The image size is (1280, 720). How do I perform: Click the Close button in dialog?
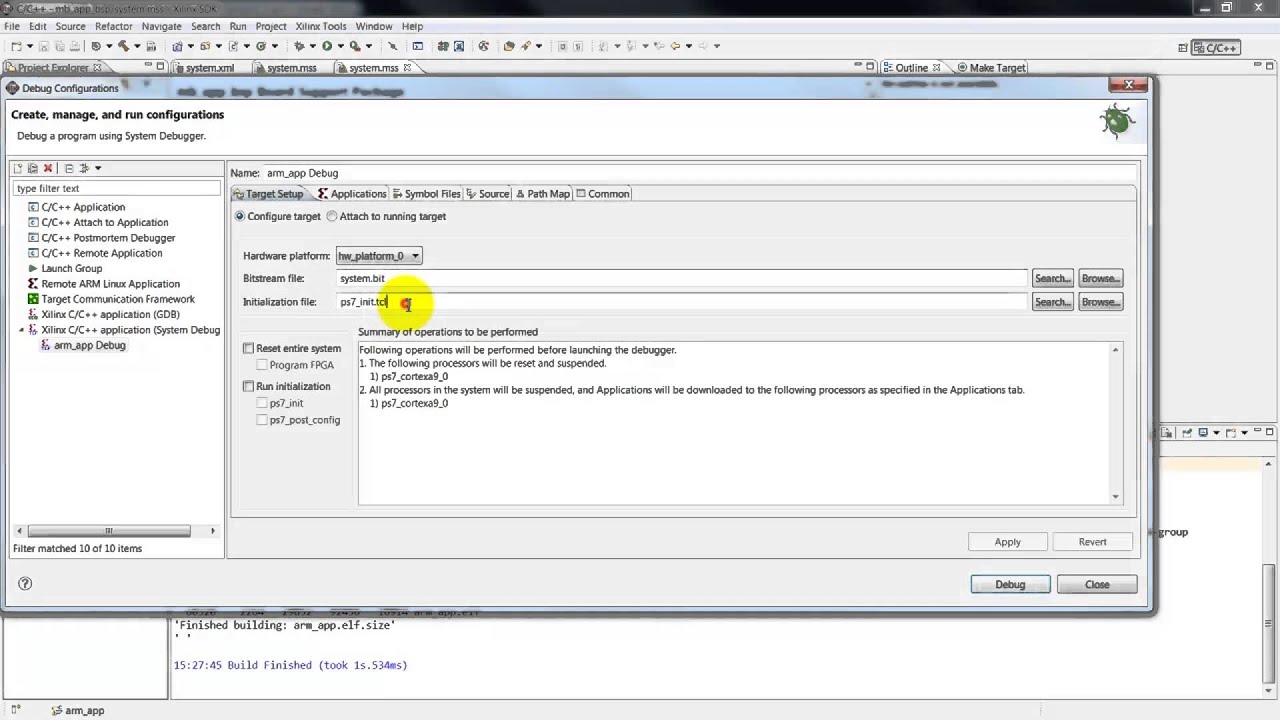pos(1097,585)
